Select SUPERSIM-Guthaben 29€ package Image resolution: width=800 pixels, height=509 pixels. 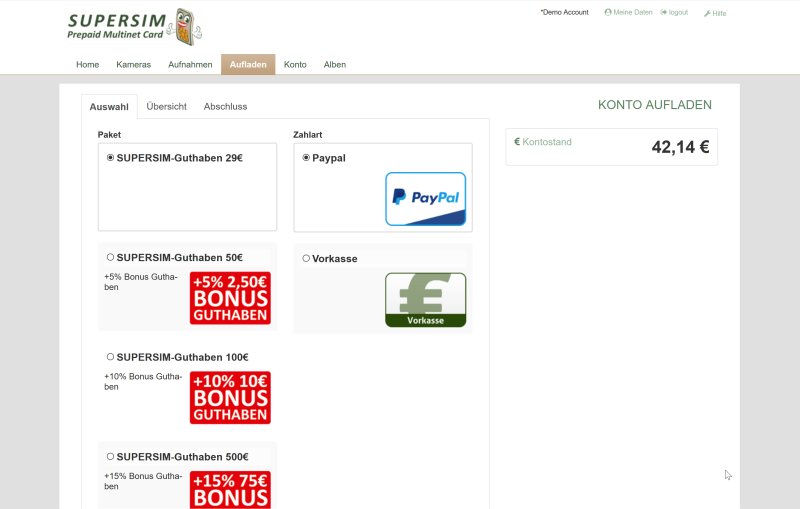coord(110,157)
